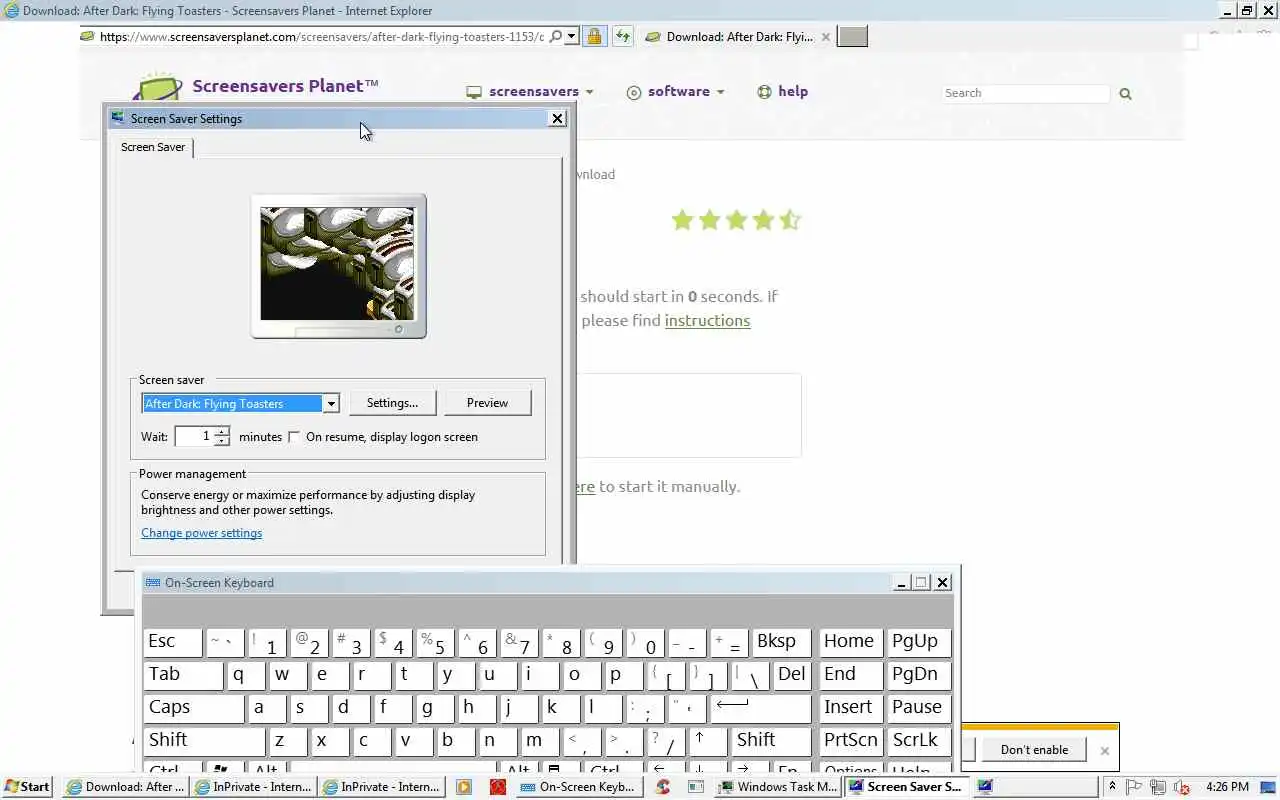Select the Screen Saver tab in the dialog
The image size is (1280, 800).
click(153, 147)
